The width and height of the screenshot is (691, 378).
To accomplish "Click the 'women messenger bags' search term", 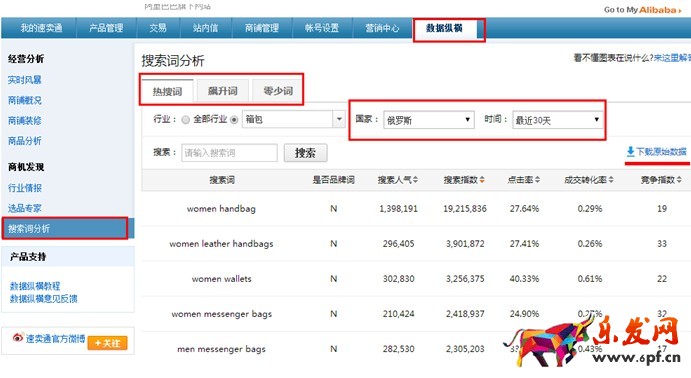I will click(x=222, y=314).
